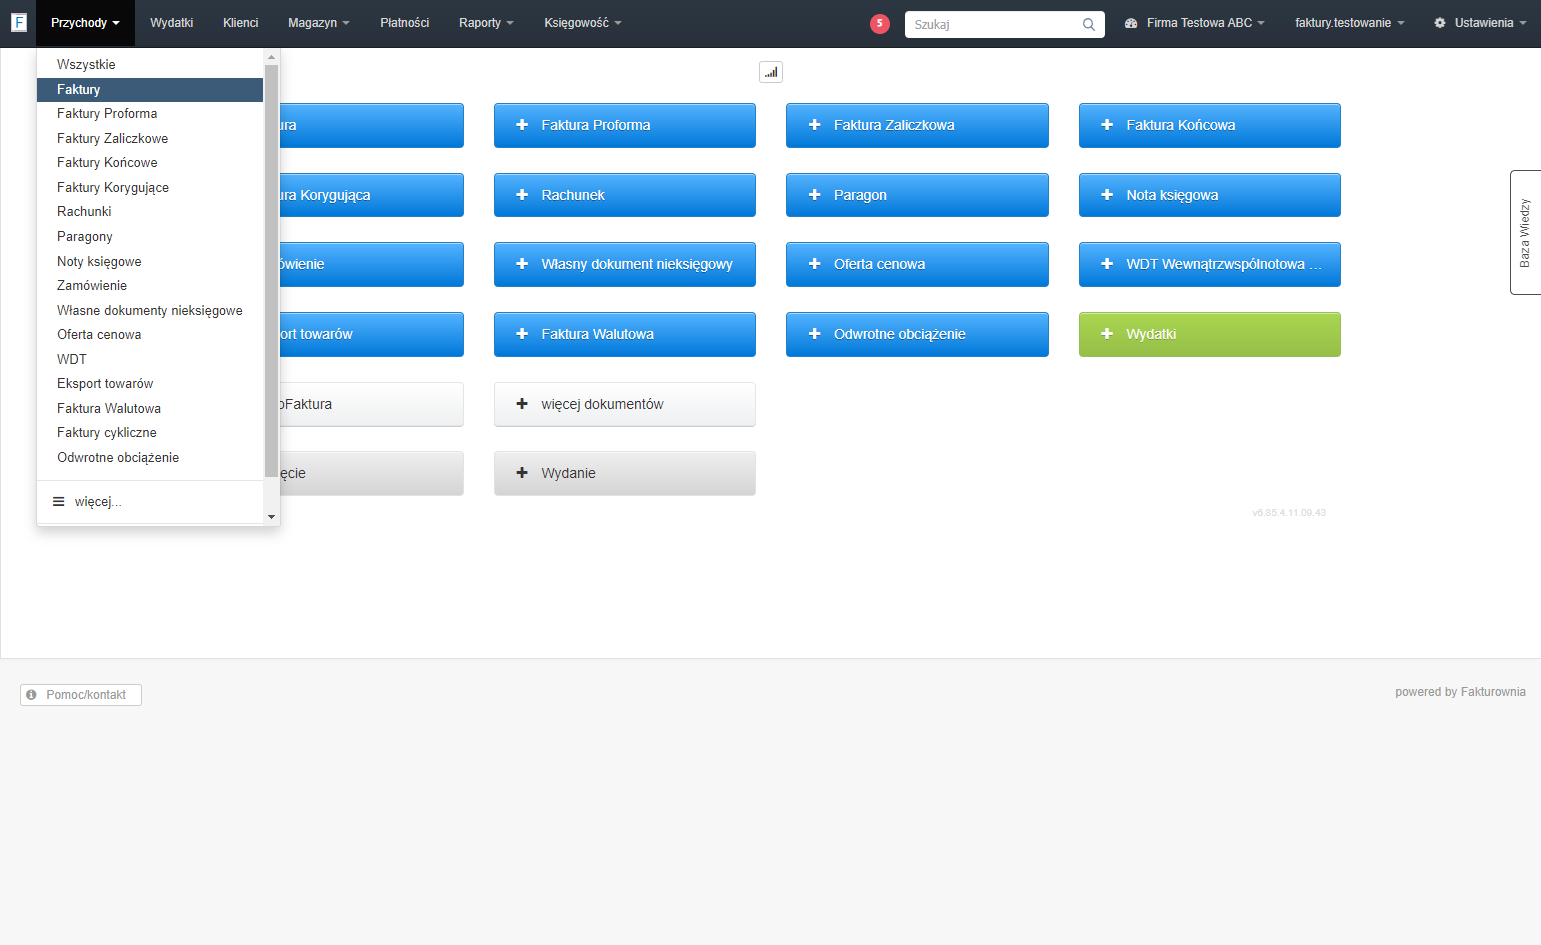Click the dashboard icon beside Firma Testowa ABC
1541x945 pixels.
point(1131,23)
